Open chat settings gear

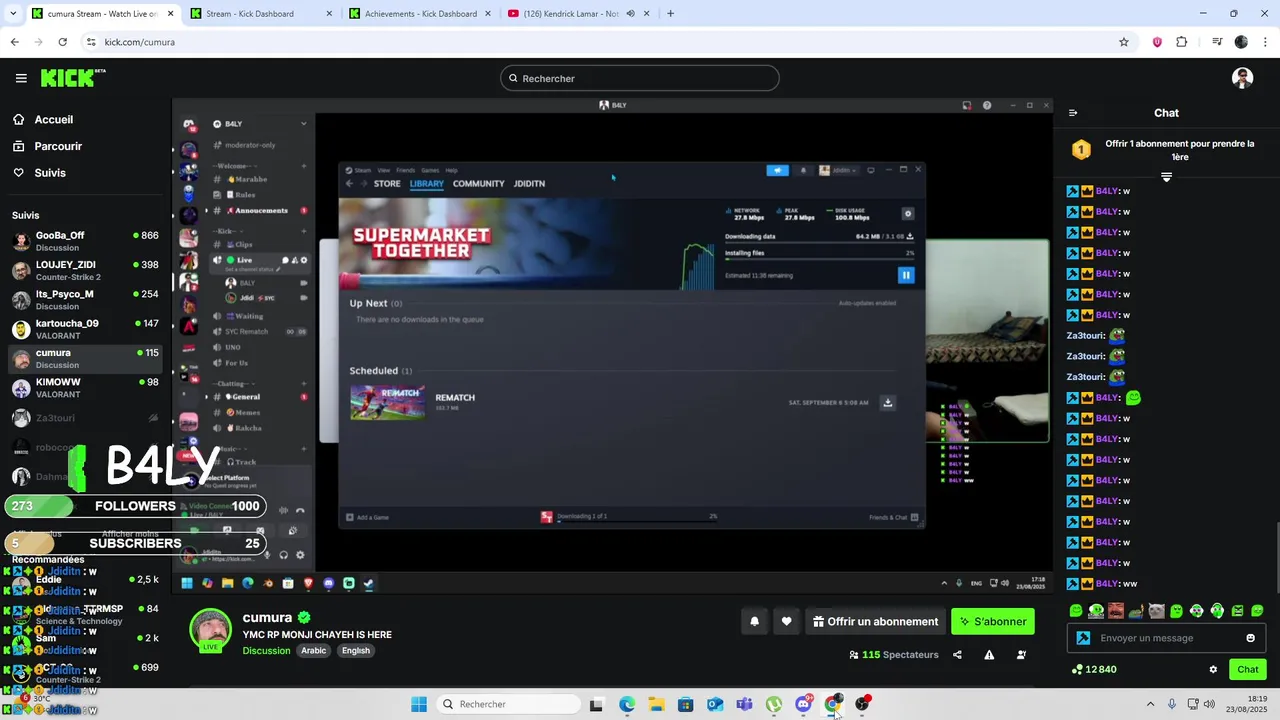(x=1213, y=669)
